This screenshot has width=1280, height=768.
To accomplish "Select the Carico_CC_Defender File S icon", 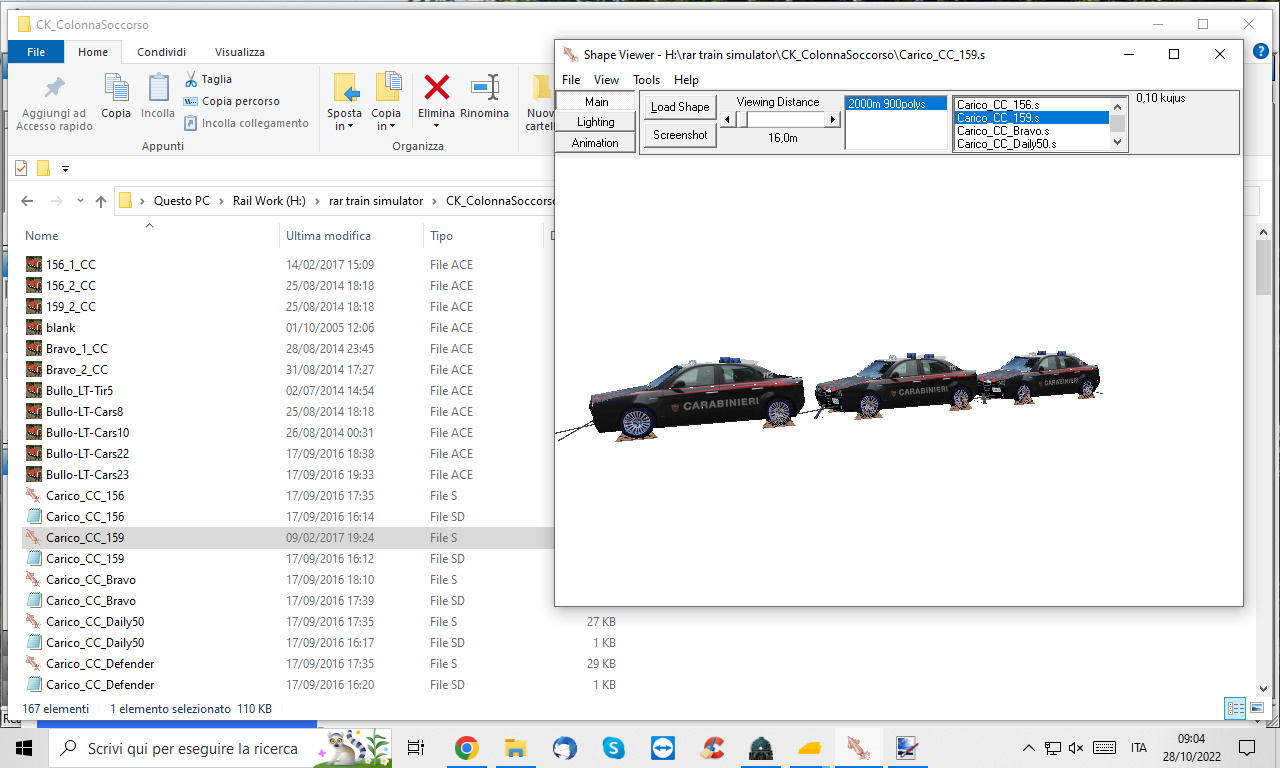I will pyautogui.click(x=34, y=664).
